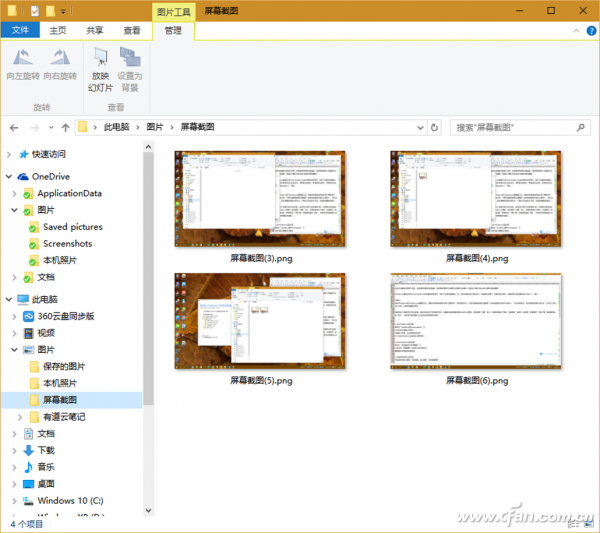Select OneDrive in the sidebar
Screen dimensions: 600x533
tap(51, 176)
